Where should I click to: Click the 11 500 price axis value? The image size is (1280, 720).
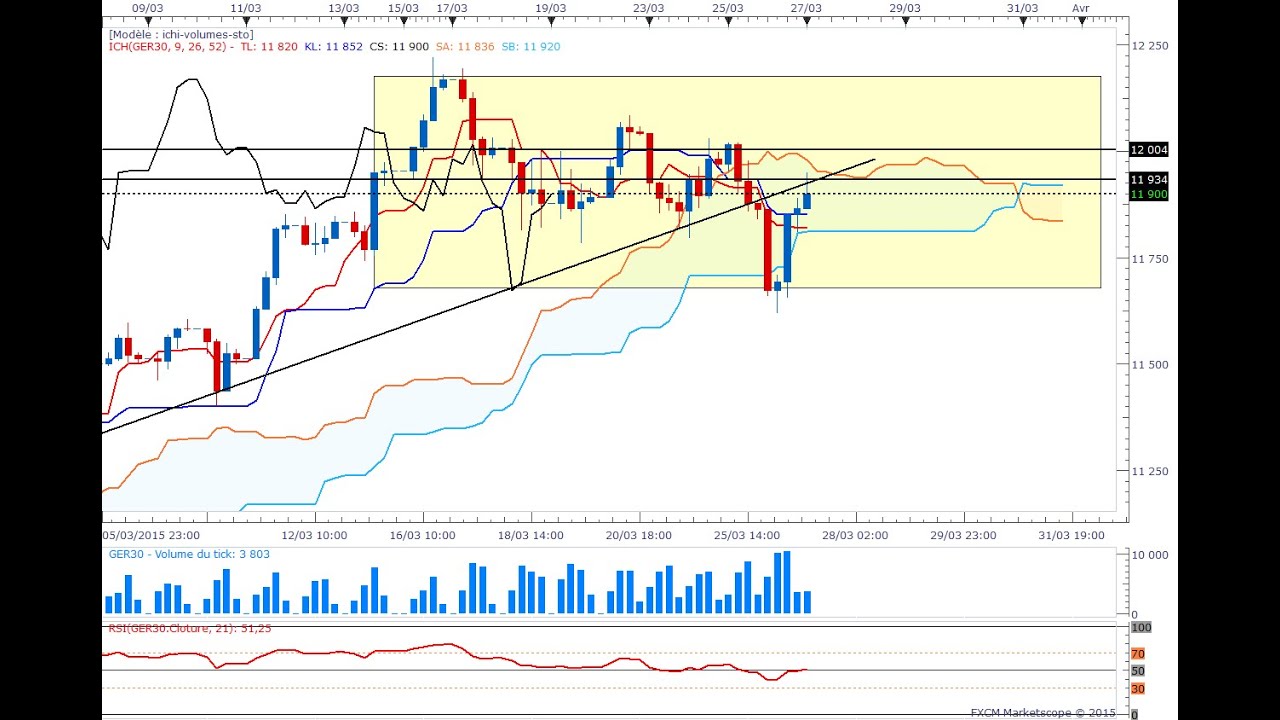pos(1149,365)
